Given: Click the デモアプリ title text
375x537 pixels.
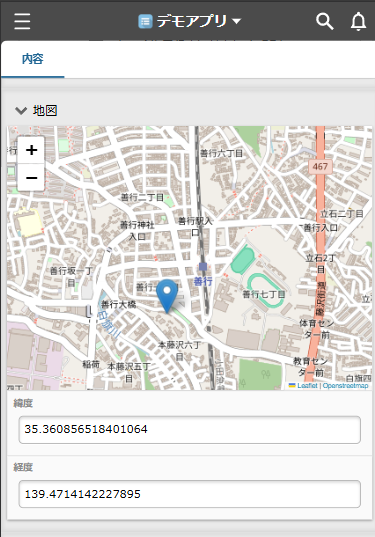Looking at the screenshot, I should tap(192, 22).
